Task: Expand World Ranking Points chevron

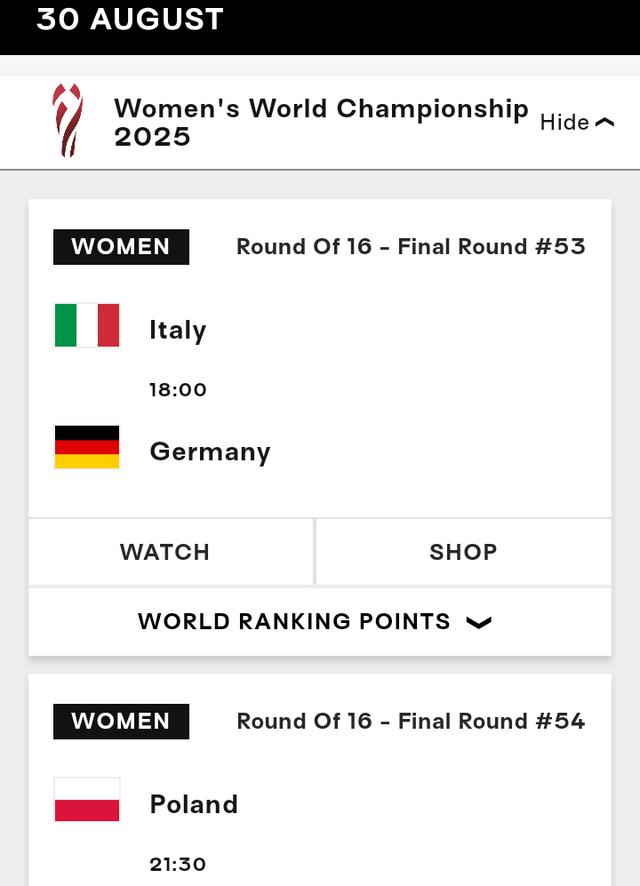Action: pyautogui.click(x=479, y=622)
